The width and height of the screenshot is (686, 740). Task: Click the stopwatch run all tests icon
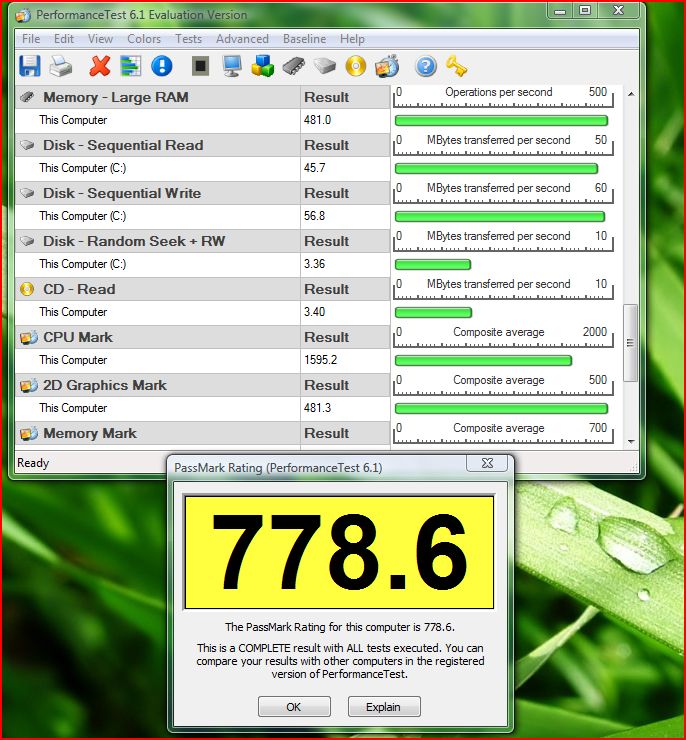[387, 66]
